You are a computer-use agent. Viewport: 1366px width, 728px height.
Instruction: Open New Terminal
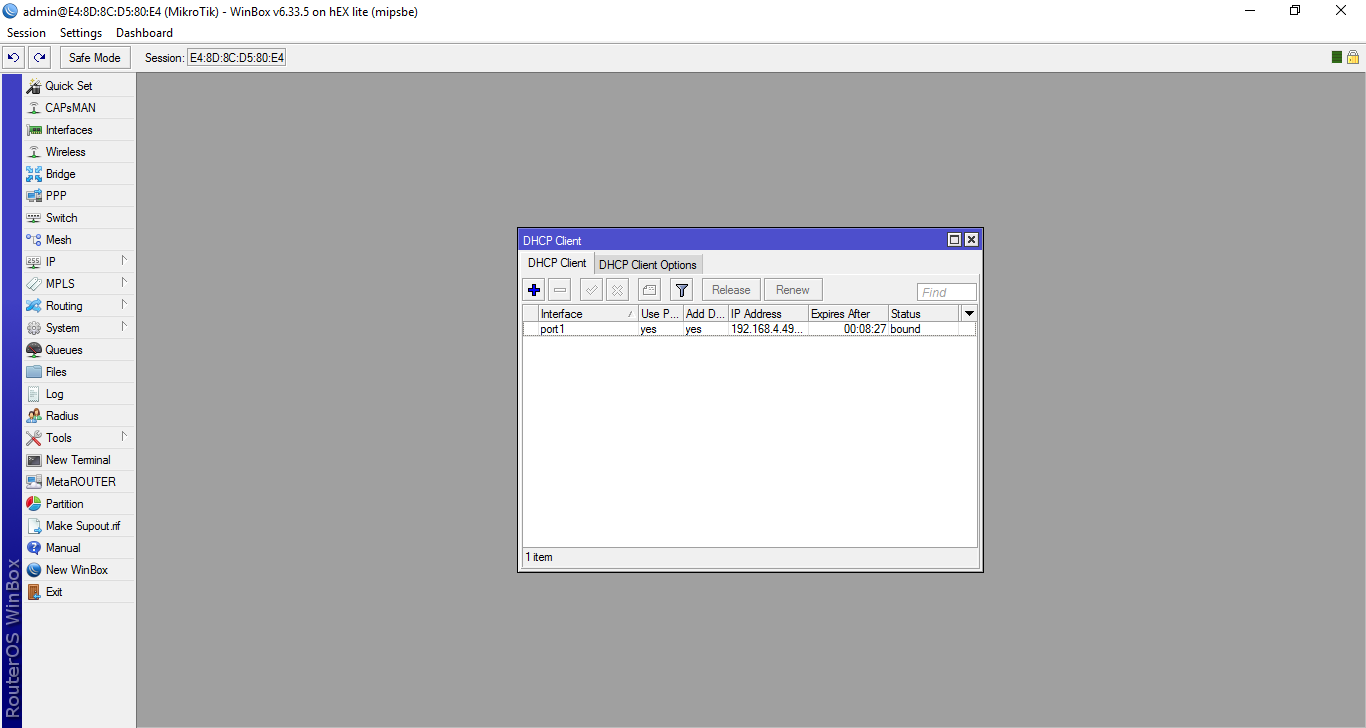[79, 460]
